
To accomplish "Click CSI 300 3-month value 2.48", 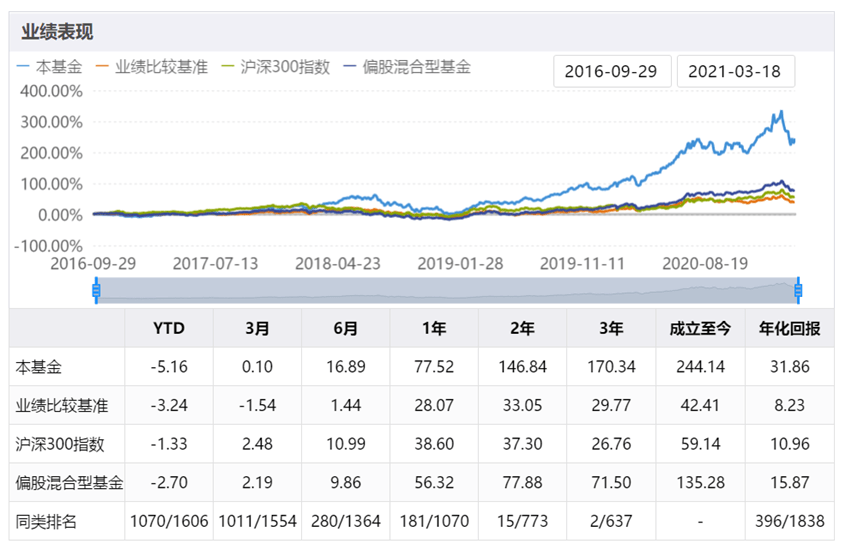I will click(x=257, y=444).
